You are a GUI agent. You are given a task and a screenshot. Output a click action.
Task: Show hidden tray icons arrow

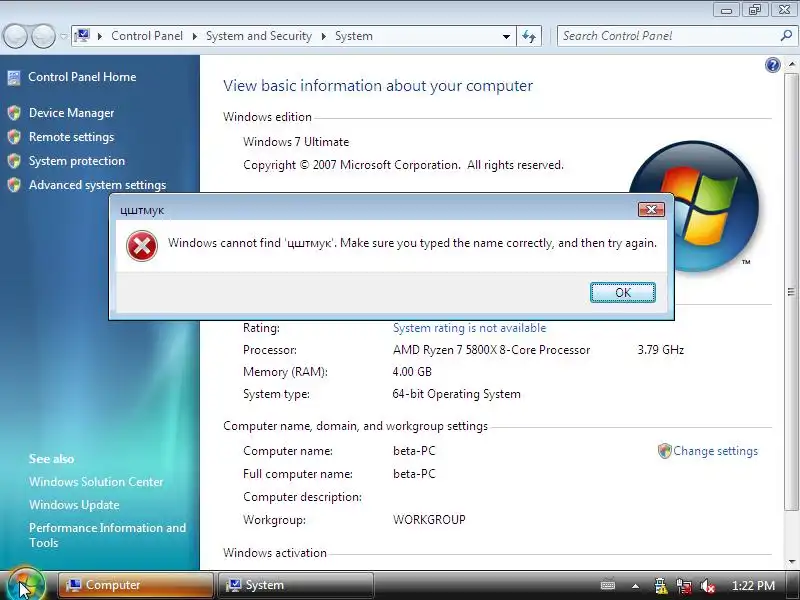635,586
